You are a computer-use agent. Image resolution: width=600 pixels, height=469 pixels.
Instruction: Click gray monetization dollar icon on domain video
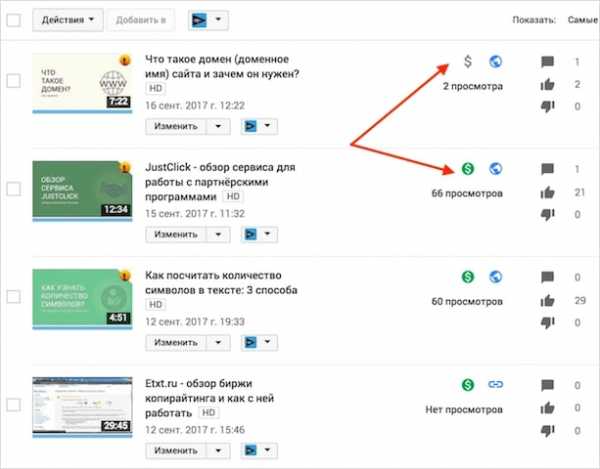[467, 62]
